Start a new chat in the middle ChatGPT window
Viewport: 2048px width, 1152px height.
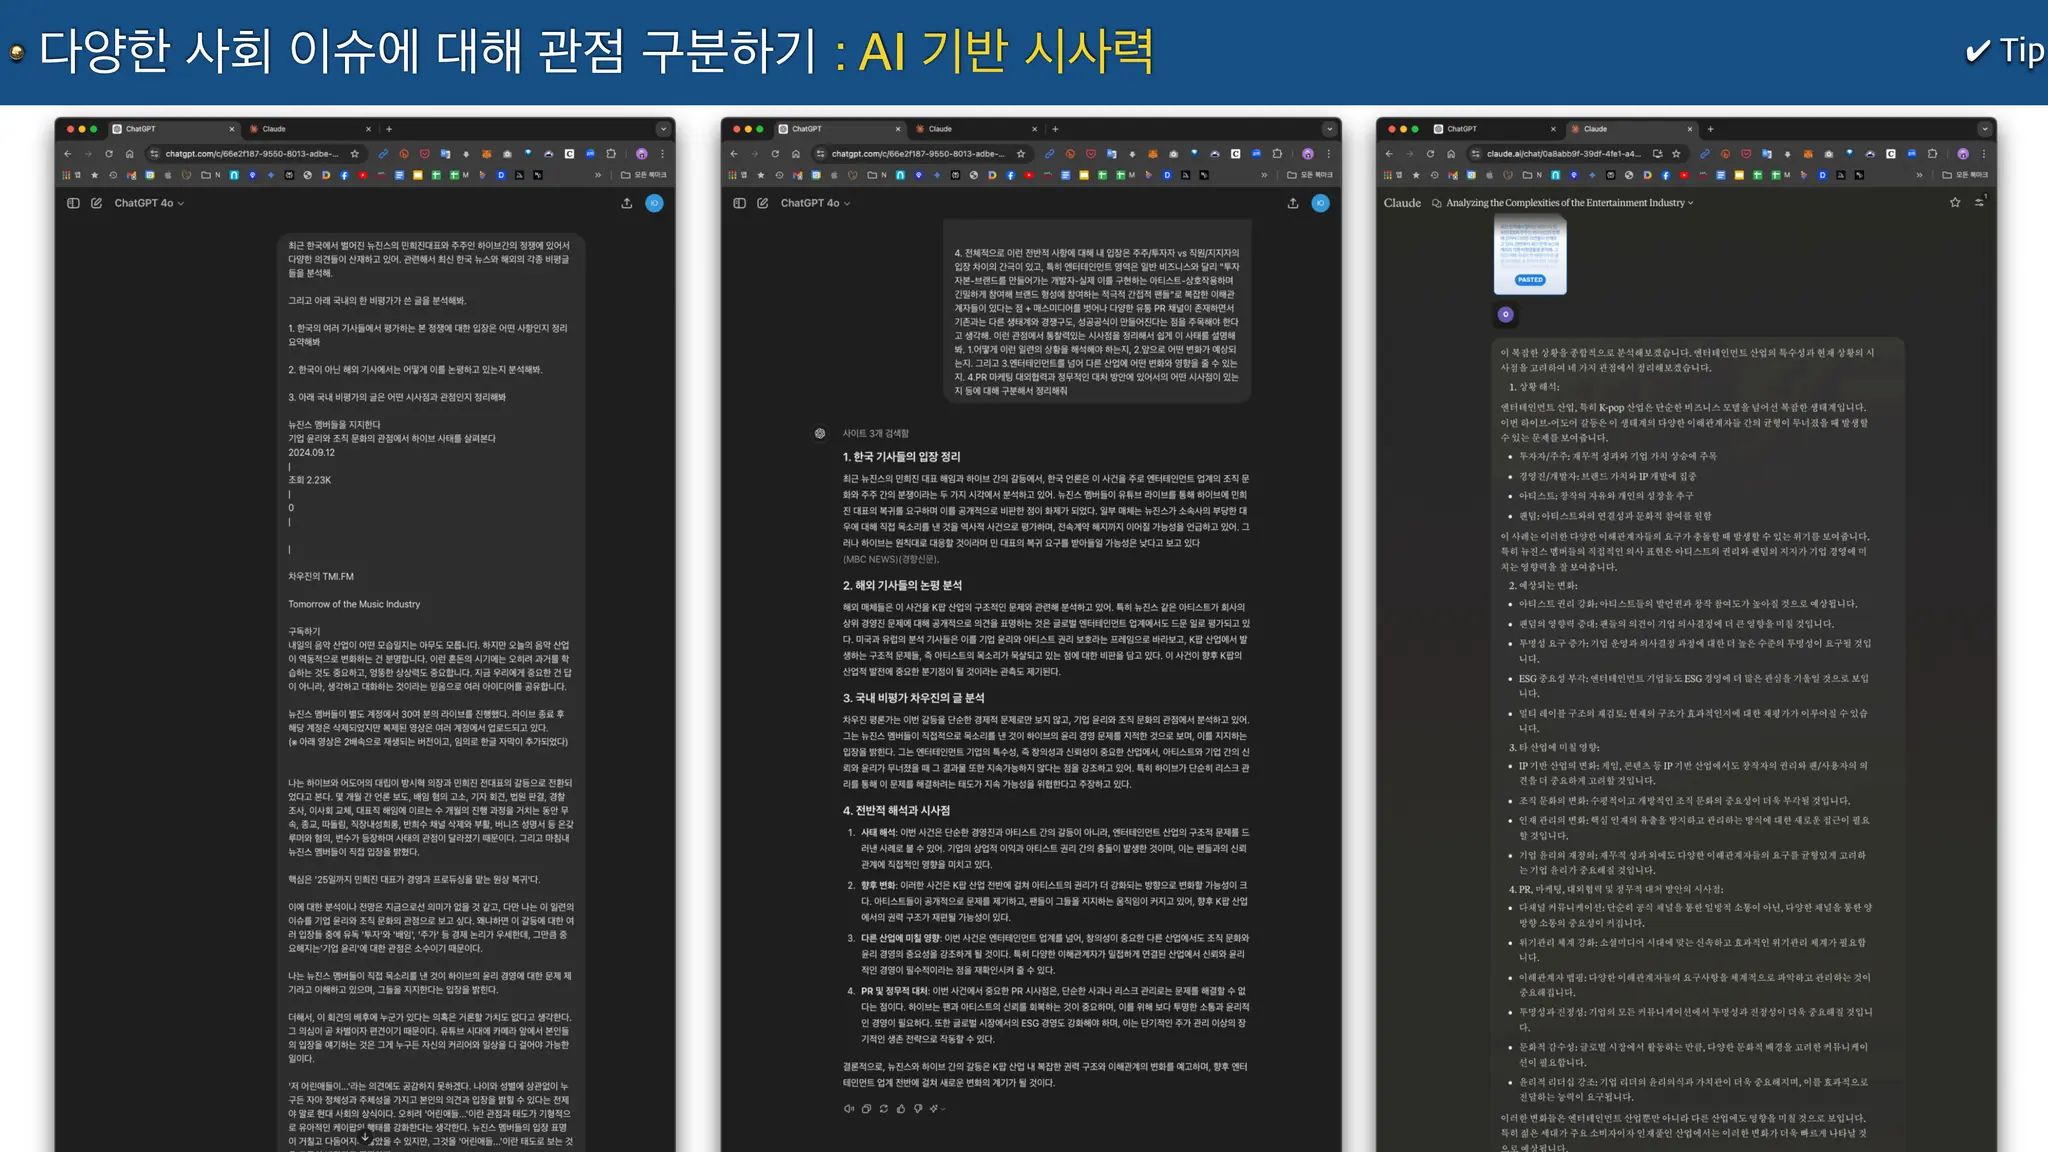coord(763,203)
